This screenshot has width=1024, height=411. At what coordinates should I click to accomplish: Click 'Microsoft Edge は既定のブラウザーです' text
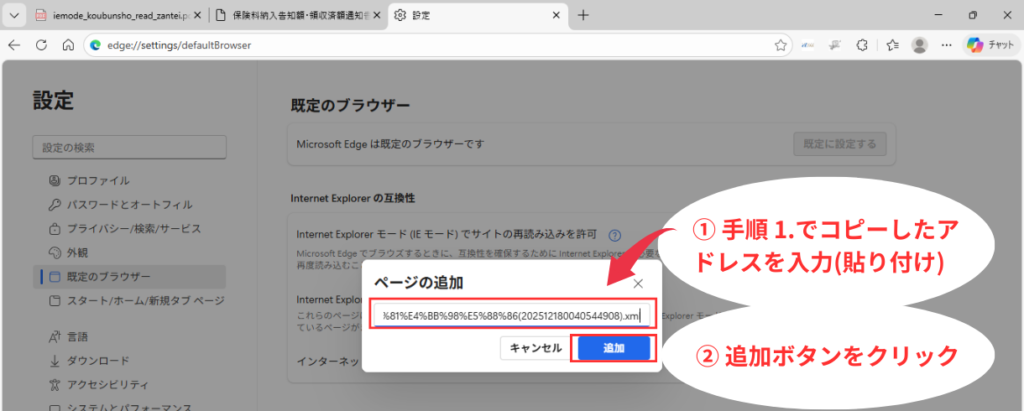coord(391,144)
